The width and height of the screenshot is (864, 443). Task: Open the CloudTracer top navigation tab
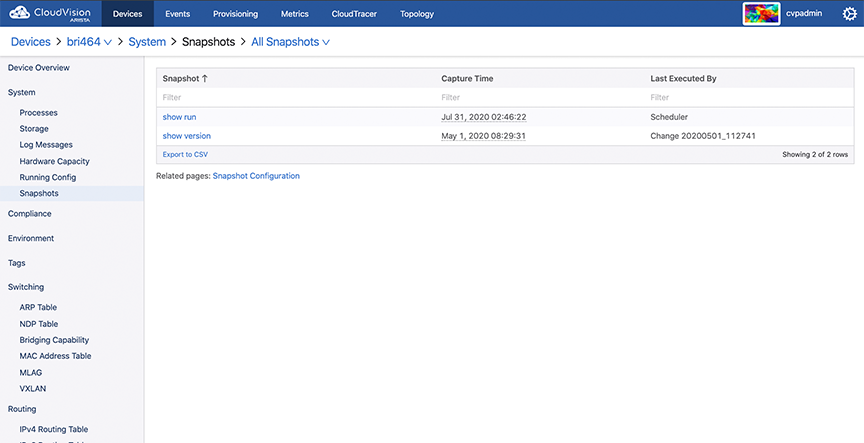click(x=354, y=14)
